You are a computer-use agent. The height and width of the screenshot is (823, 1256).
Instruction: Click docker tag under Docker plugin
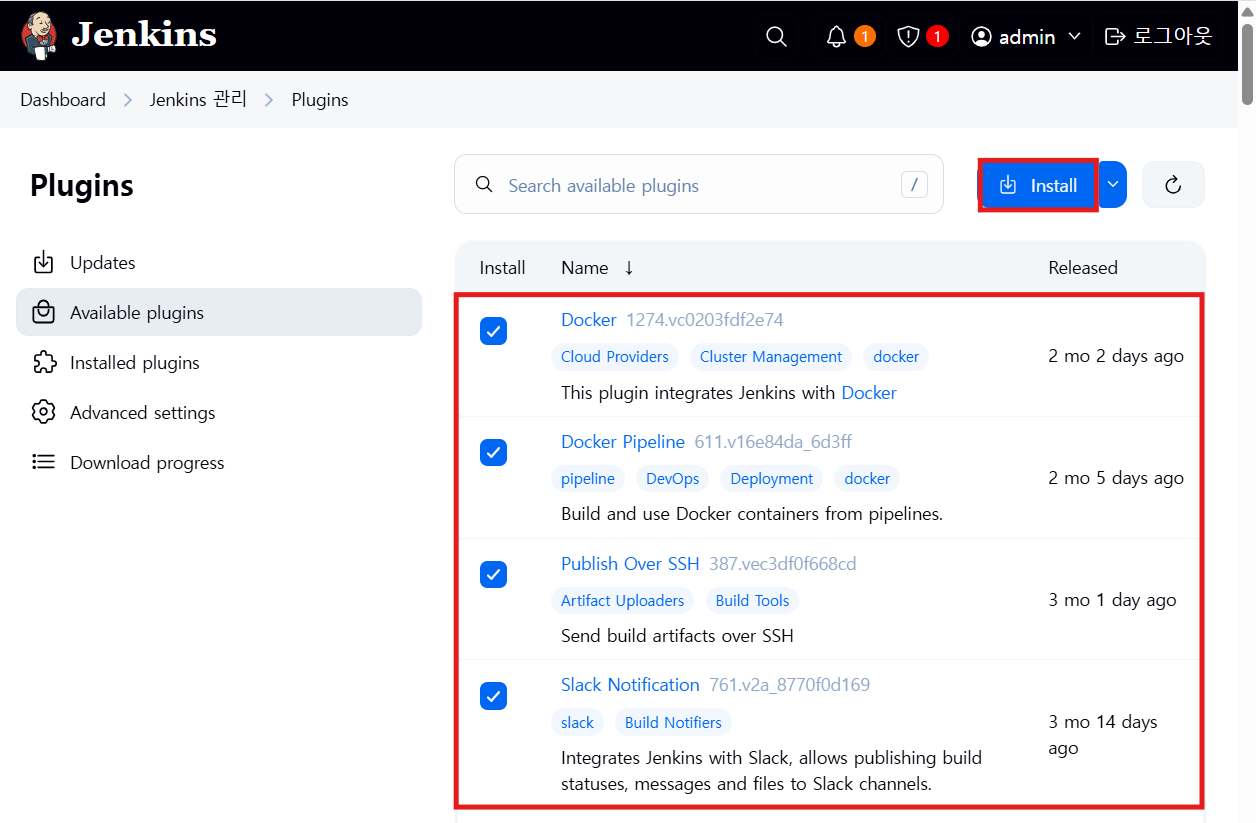point(896,357)
